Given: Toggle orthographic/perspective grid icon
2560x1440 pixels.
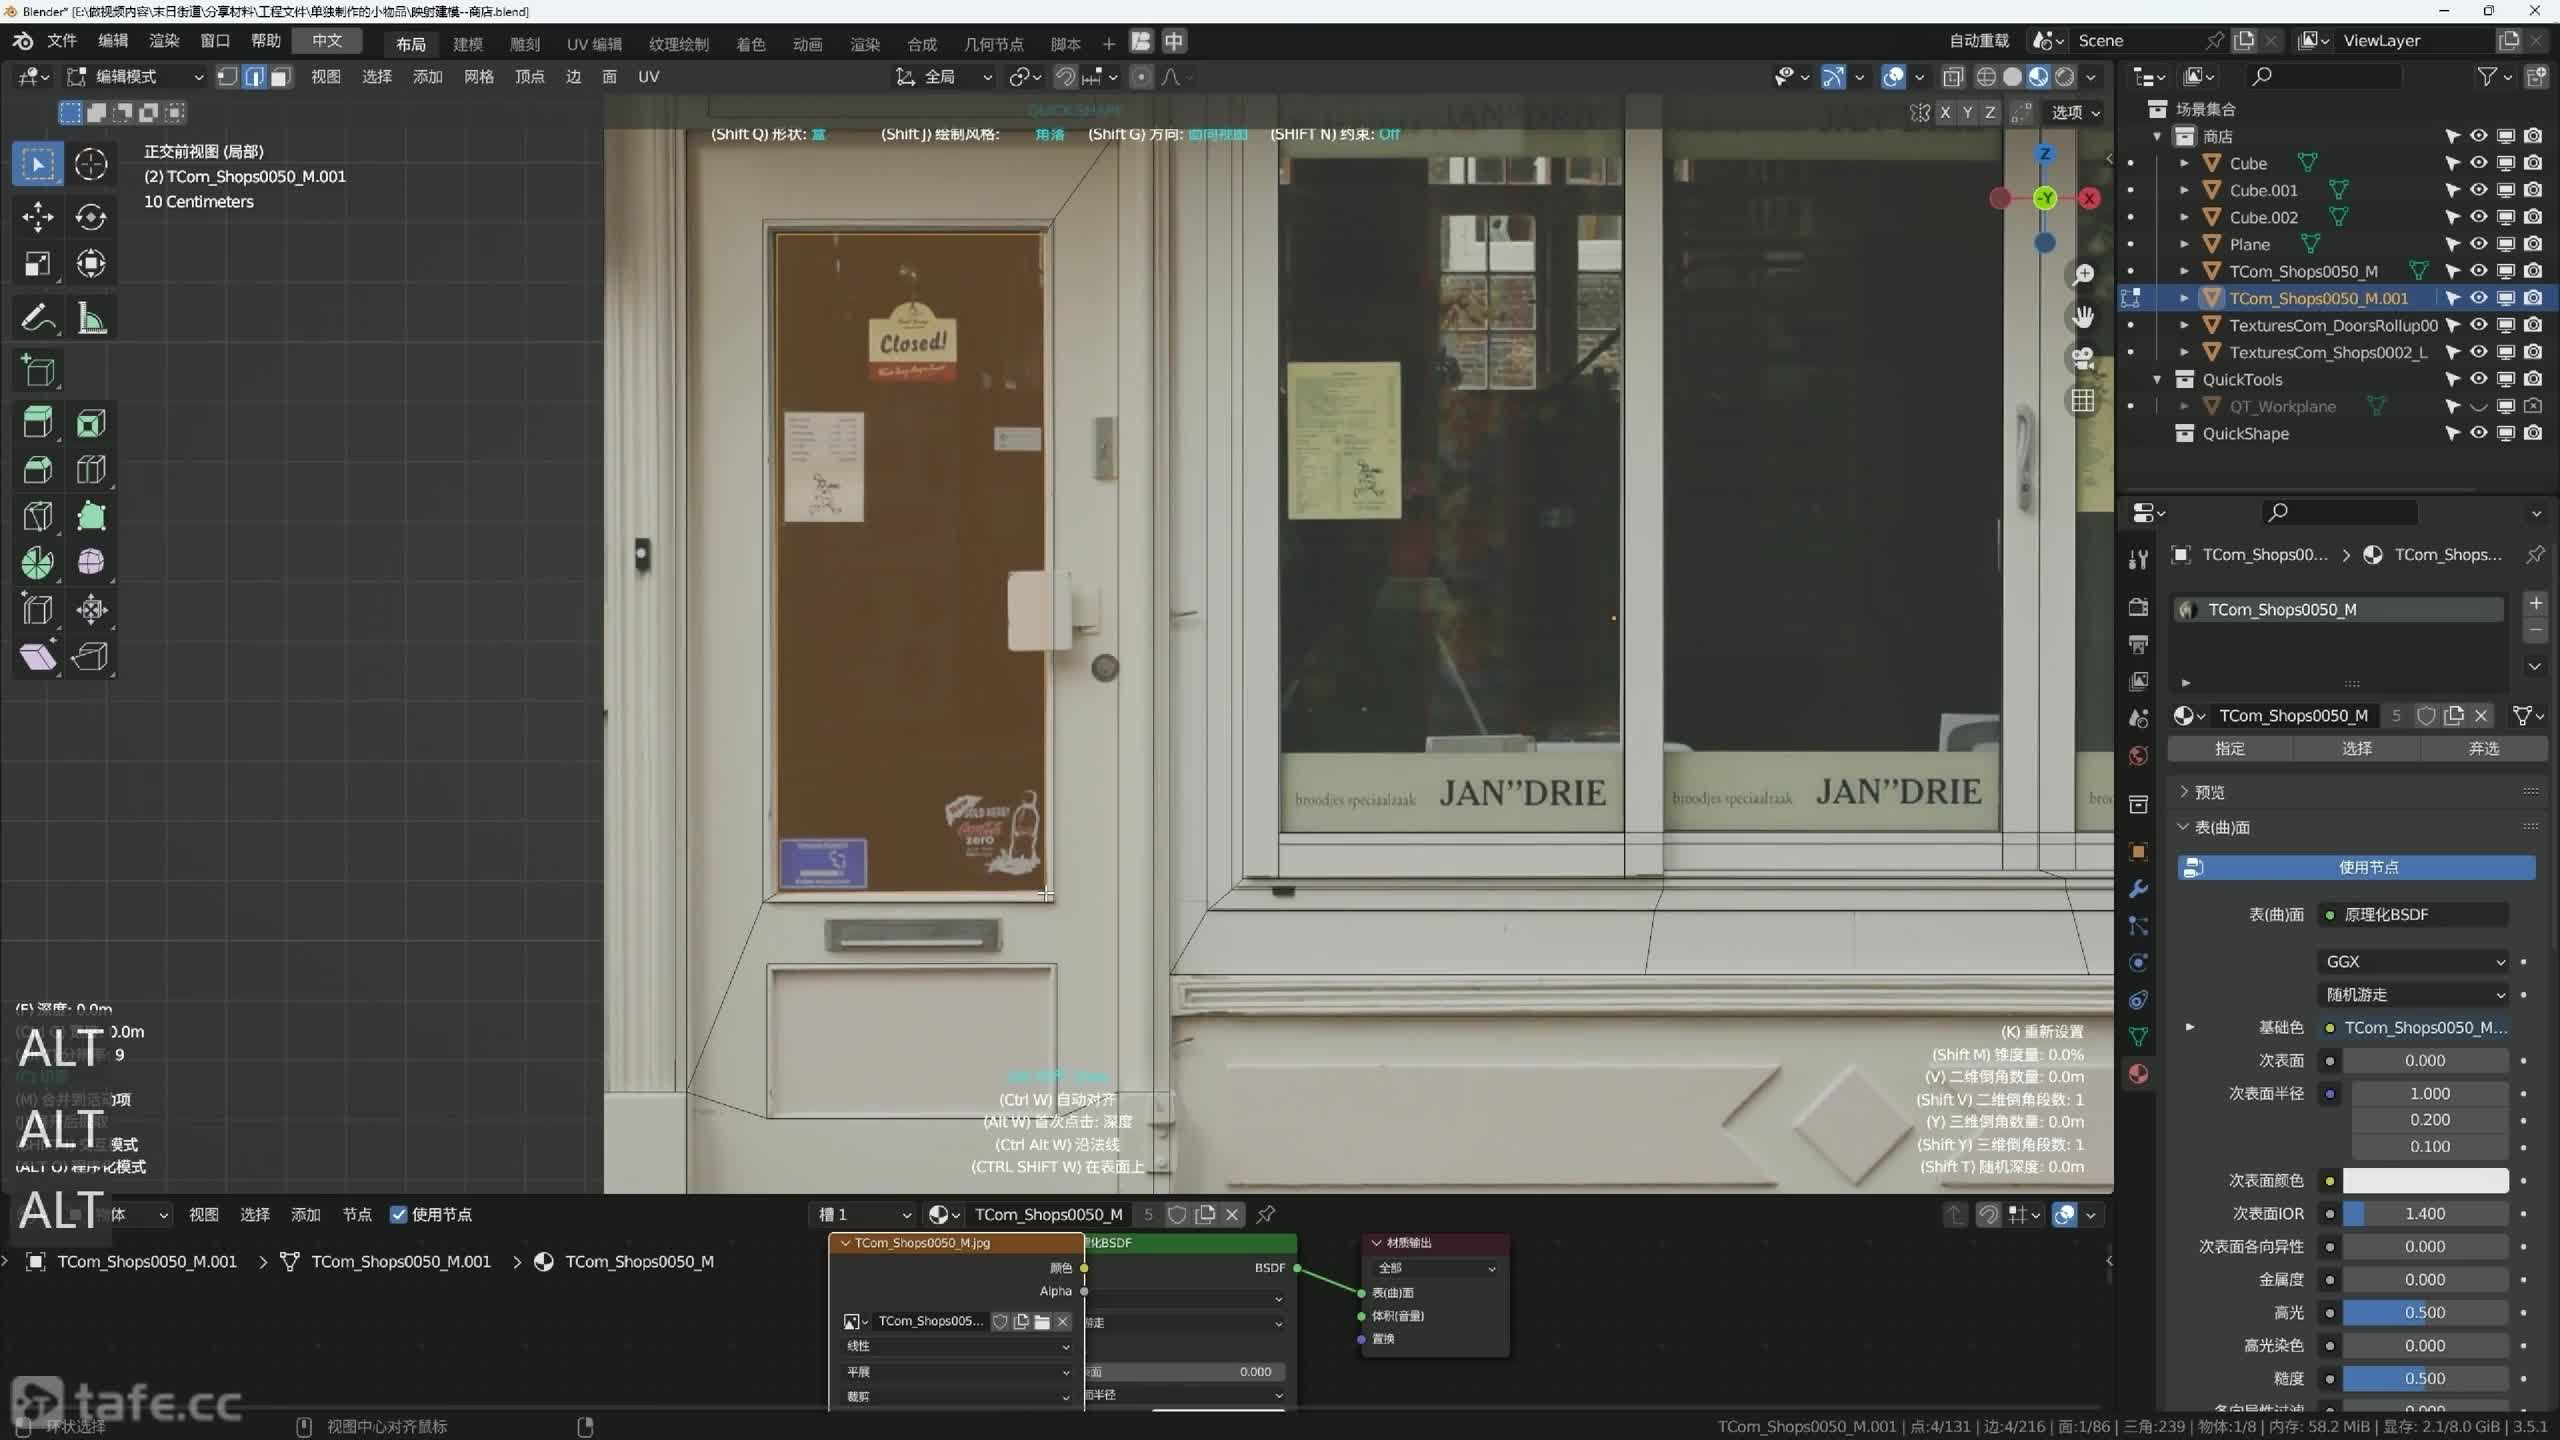Looking at the screenshot, I should click(x=2083, y=401).
